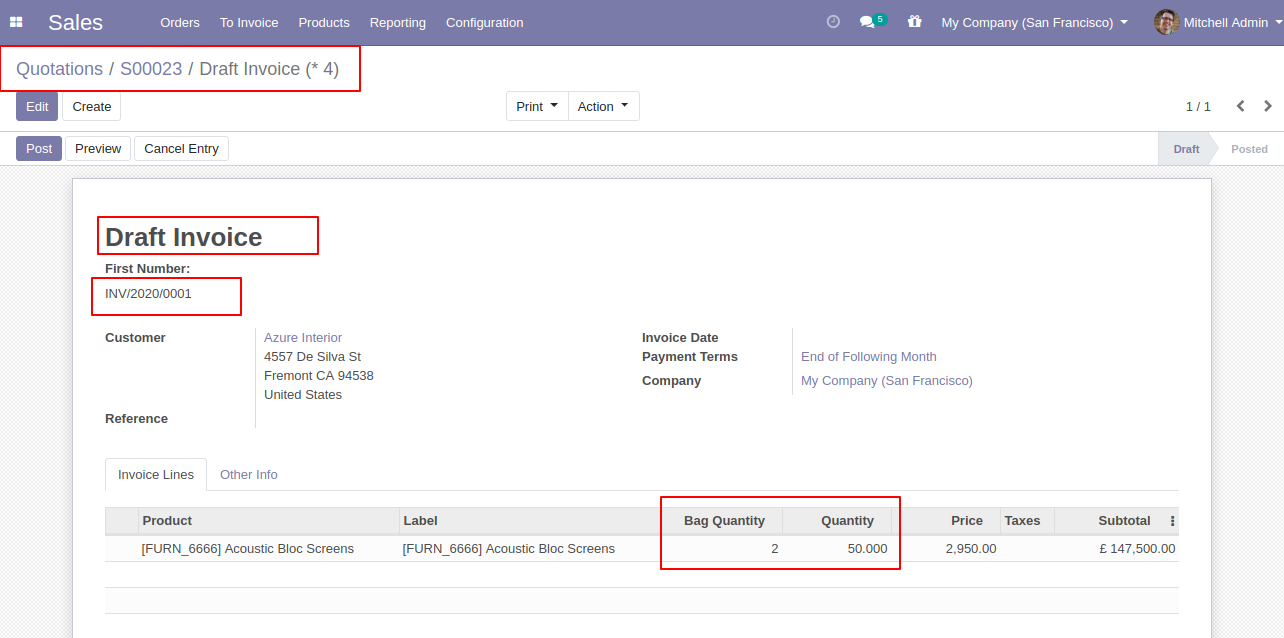
Task: Open the Products menu
Action: 324,22
